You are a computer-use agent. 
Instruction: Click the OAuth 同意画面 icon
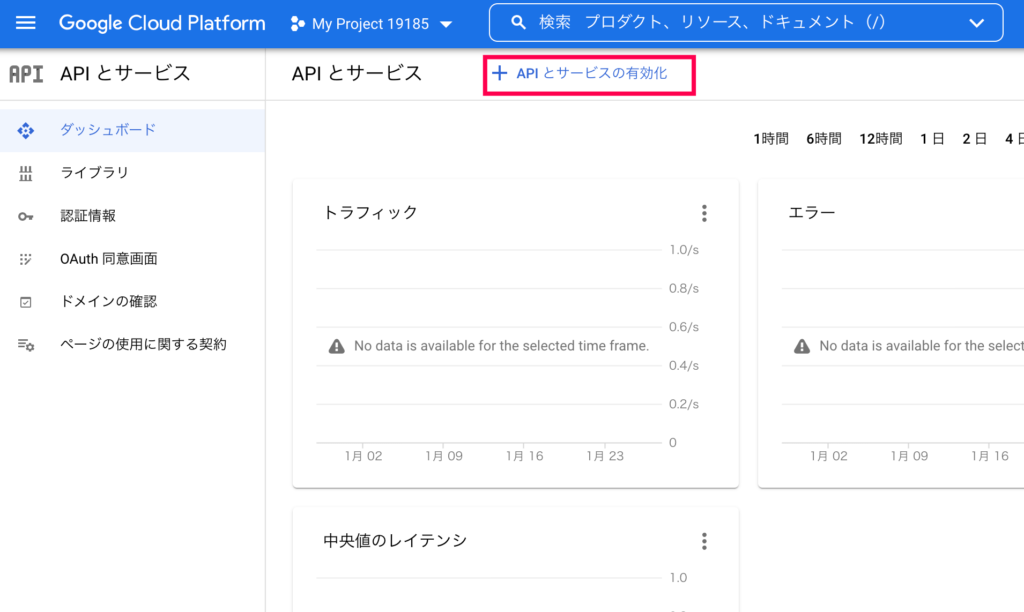pyautogui.click(x=25, y=259)
